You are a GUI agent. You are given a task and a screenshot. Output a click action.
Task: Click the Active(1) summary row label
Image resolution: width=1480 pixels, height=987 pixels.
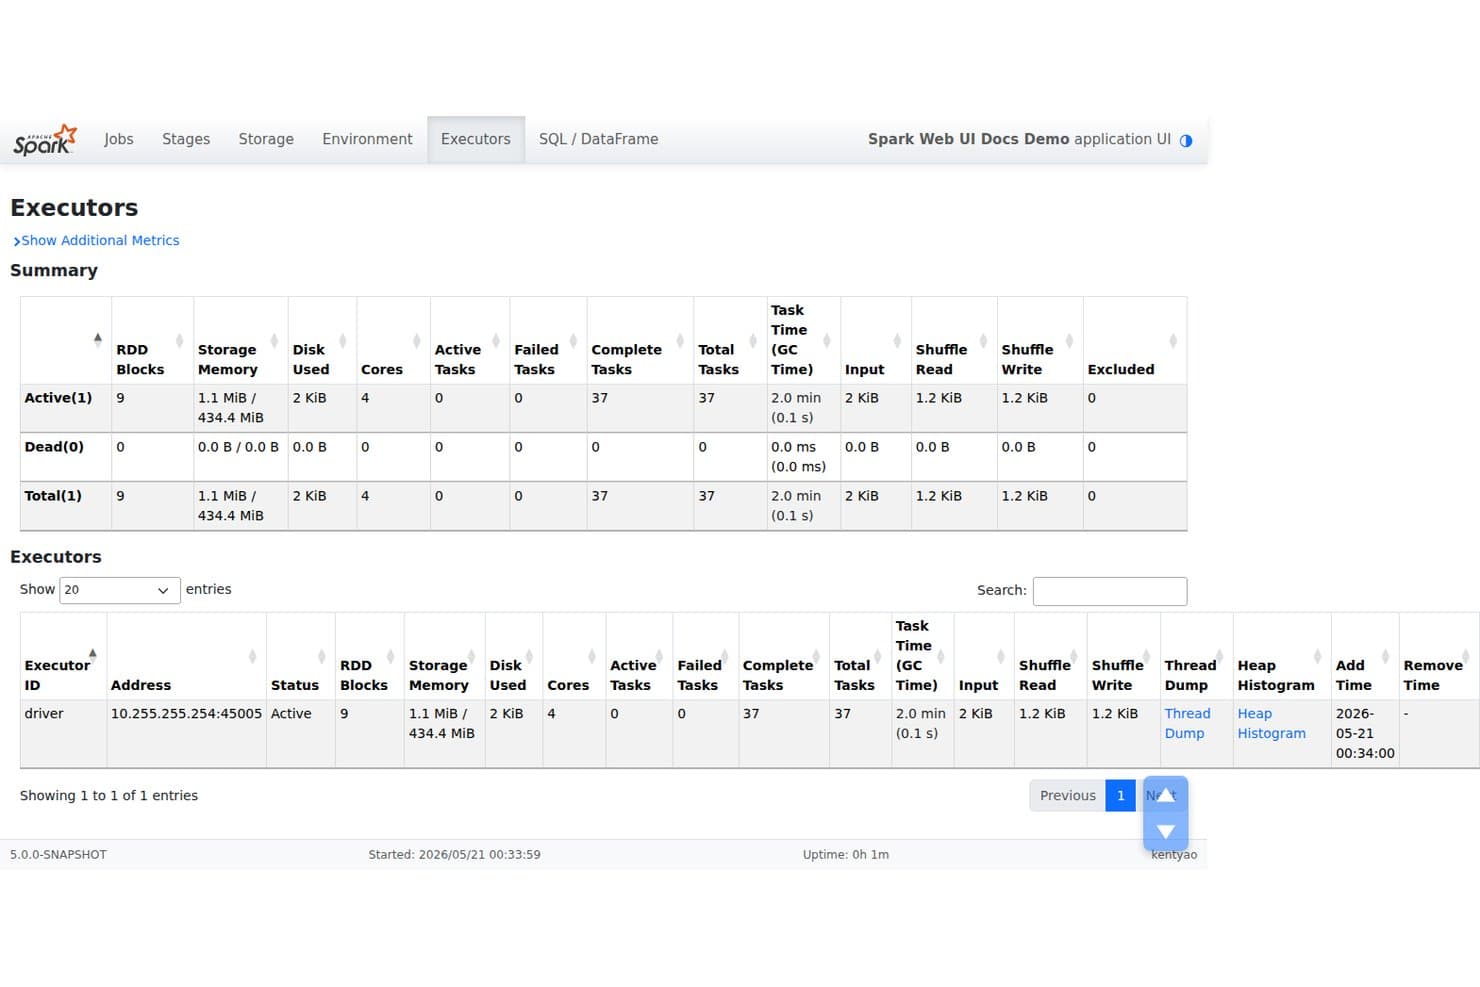click(58, 398)
